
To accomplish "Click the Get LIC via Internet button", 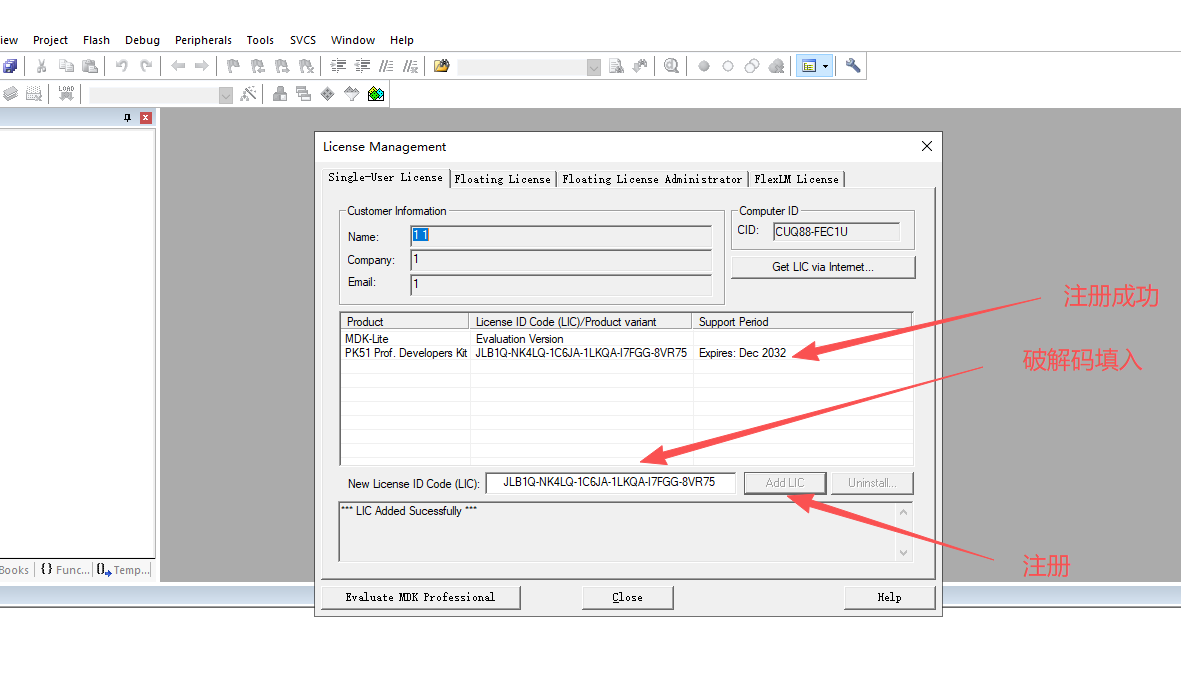I will coord(823,267).
